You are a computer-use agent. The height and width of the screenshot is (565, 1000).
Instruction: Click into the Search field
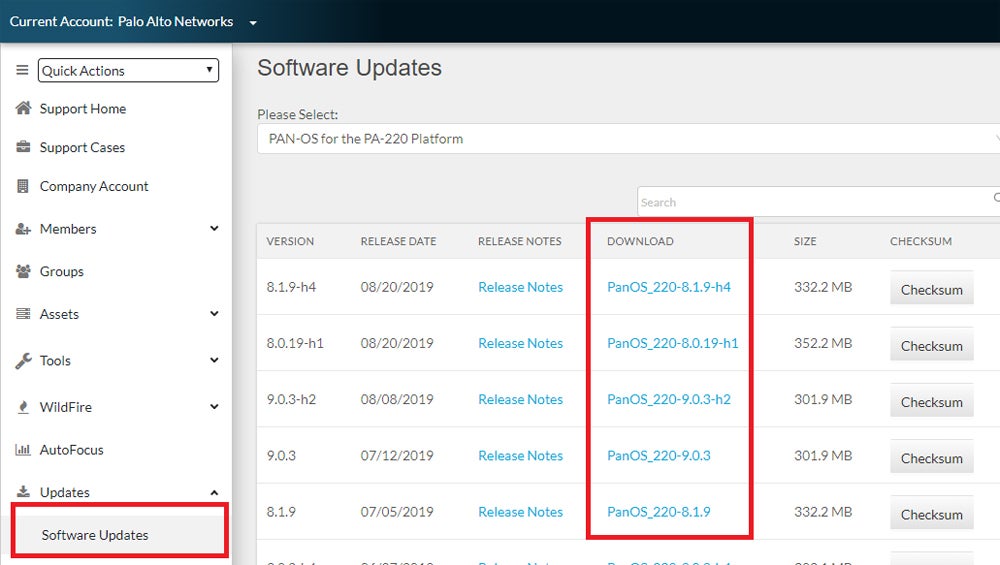click(810, 202)
